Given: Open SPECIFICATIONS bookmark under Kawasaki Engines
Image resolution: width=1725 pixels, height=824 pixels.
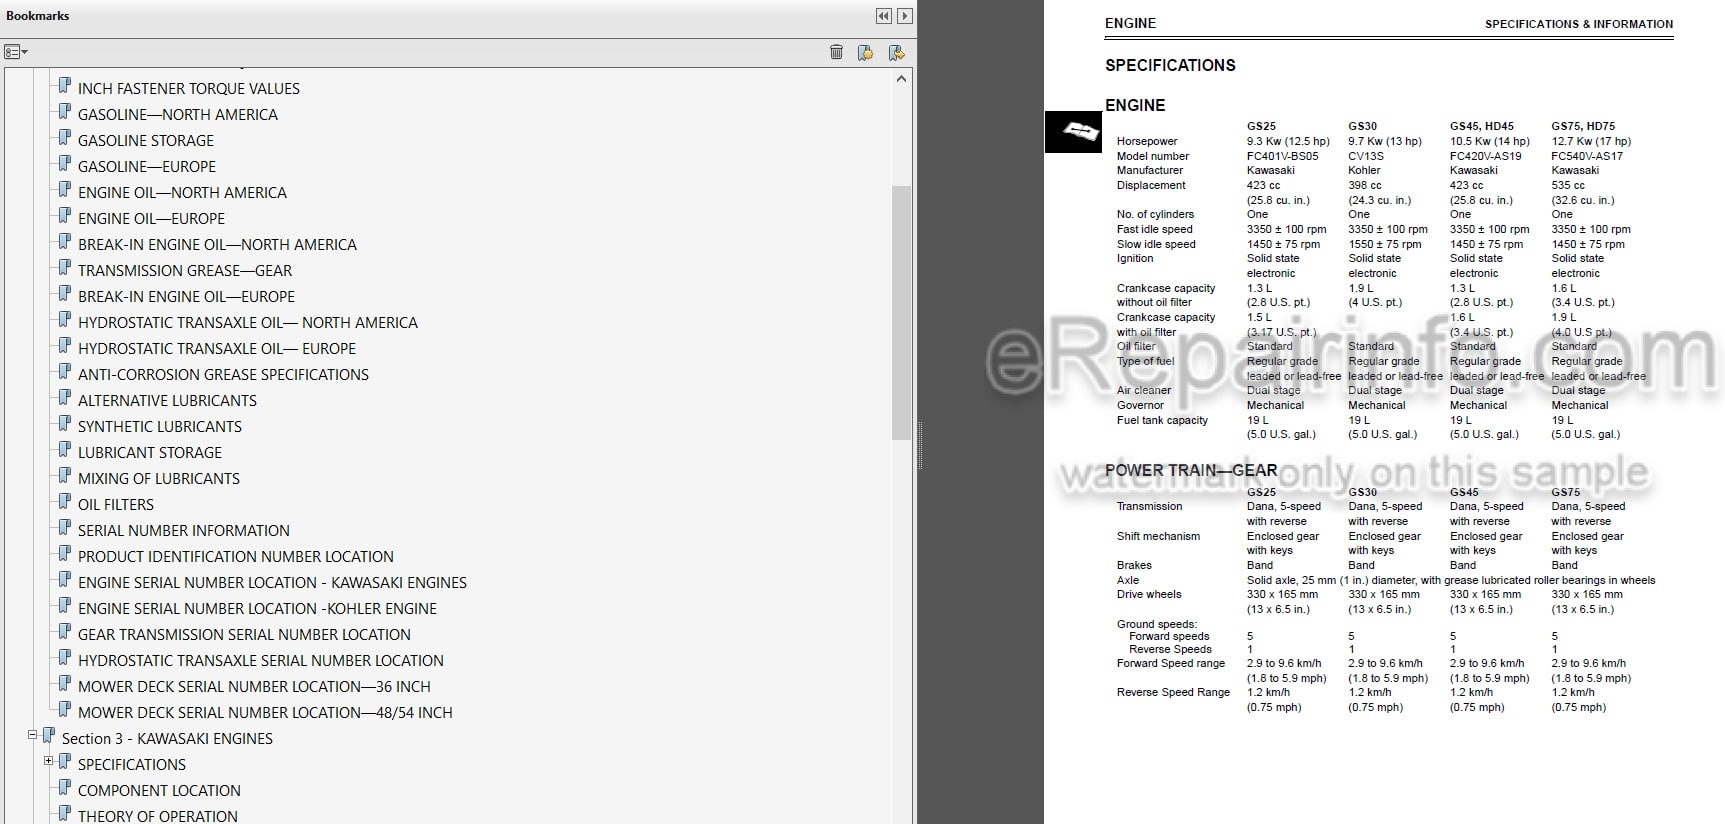Looking at the screenshot, I should pyautogui.click(x=132, y=765).
